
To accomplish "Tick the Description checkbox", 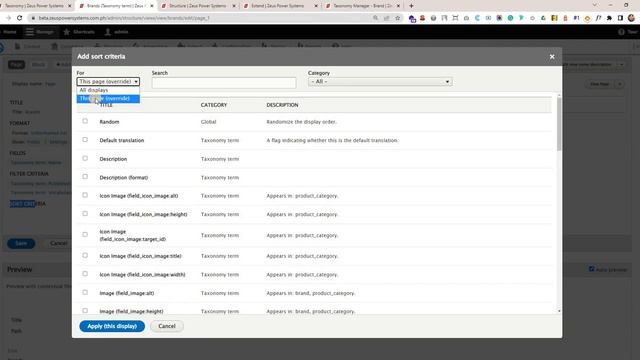I will click(85, 158).
